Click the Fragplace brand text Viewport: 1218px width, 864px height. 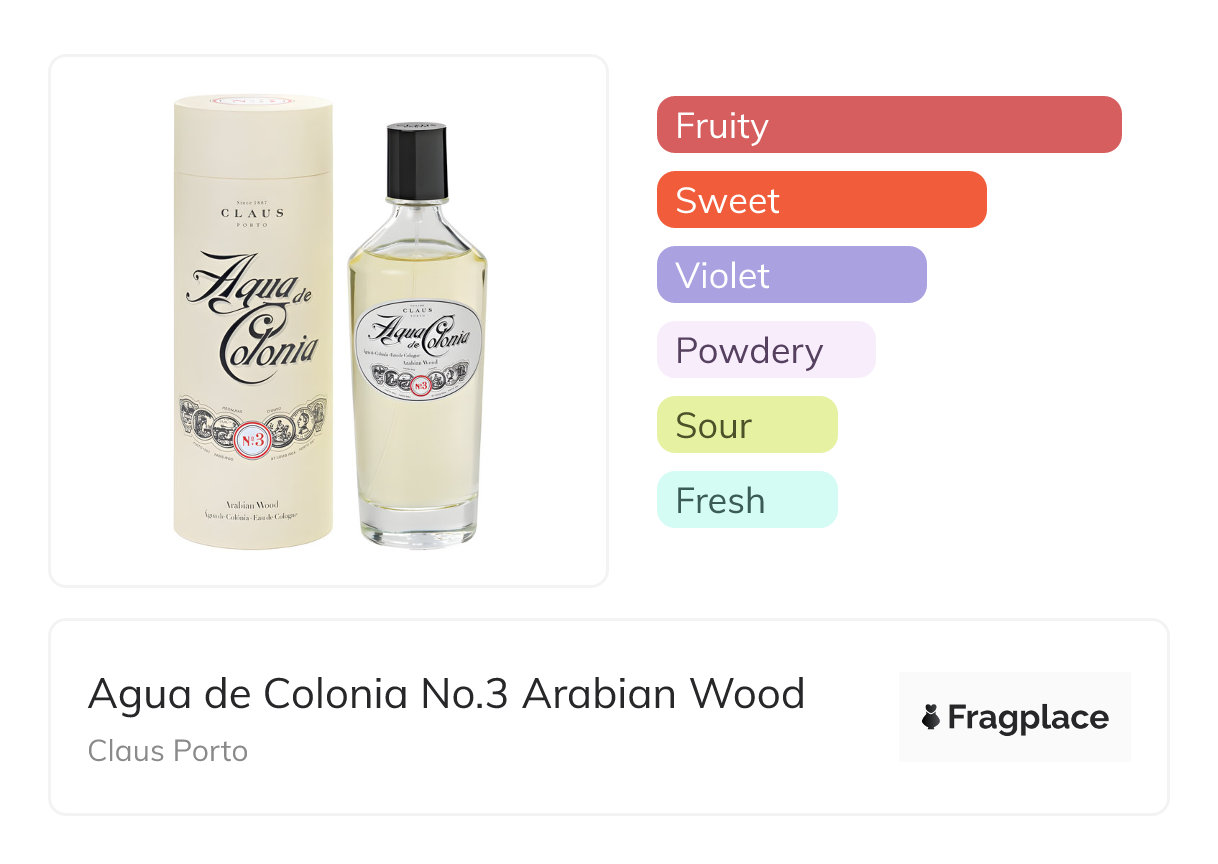[1028, 718]
